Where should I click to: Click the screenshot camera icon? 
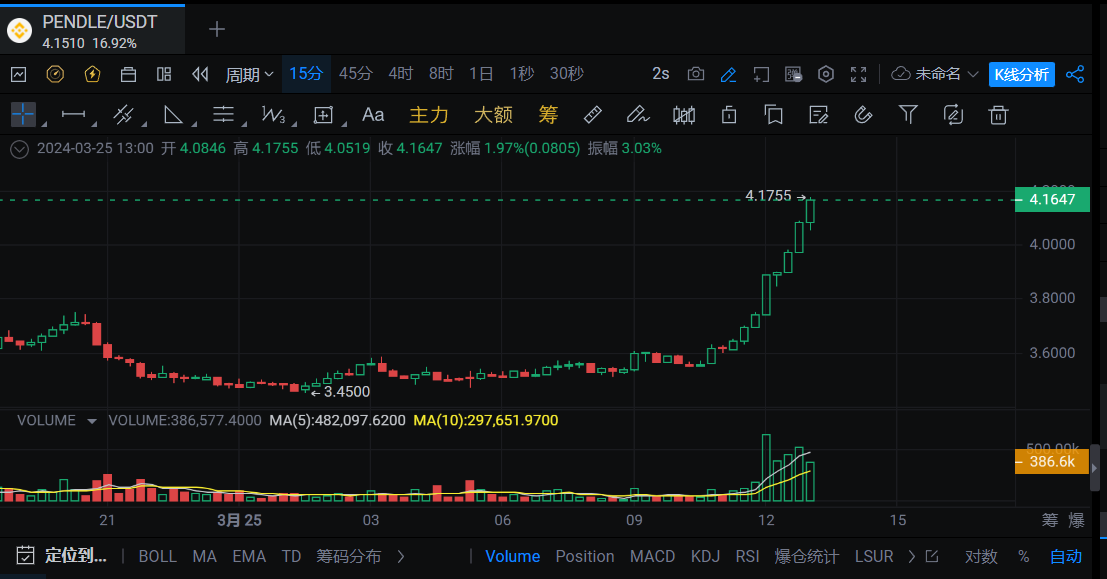click(696, 74)
